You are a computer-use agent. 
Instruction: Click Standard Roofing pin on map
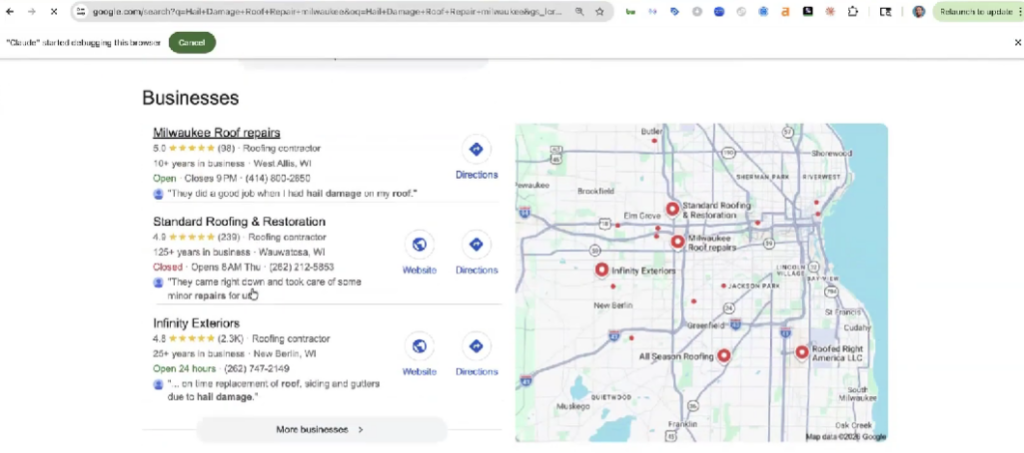coord(673,210)
